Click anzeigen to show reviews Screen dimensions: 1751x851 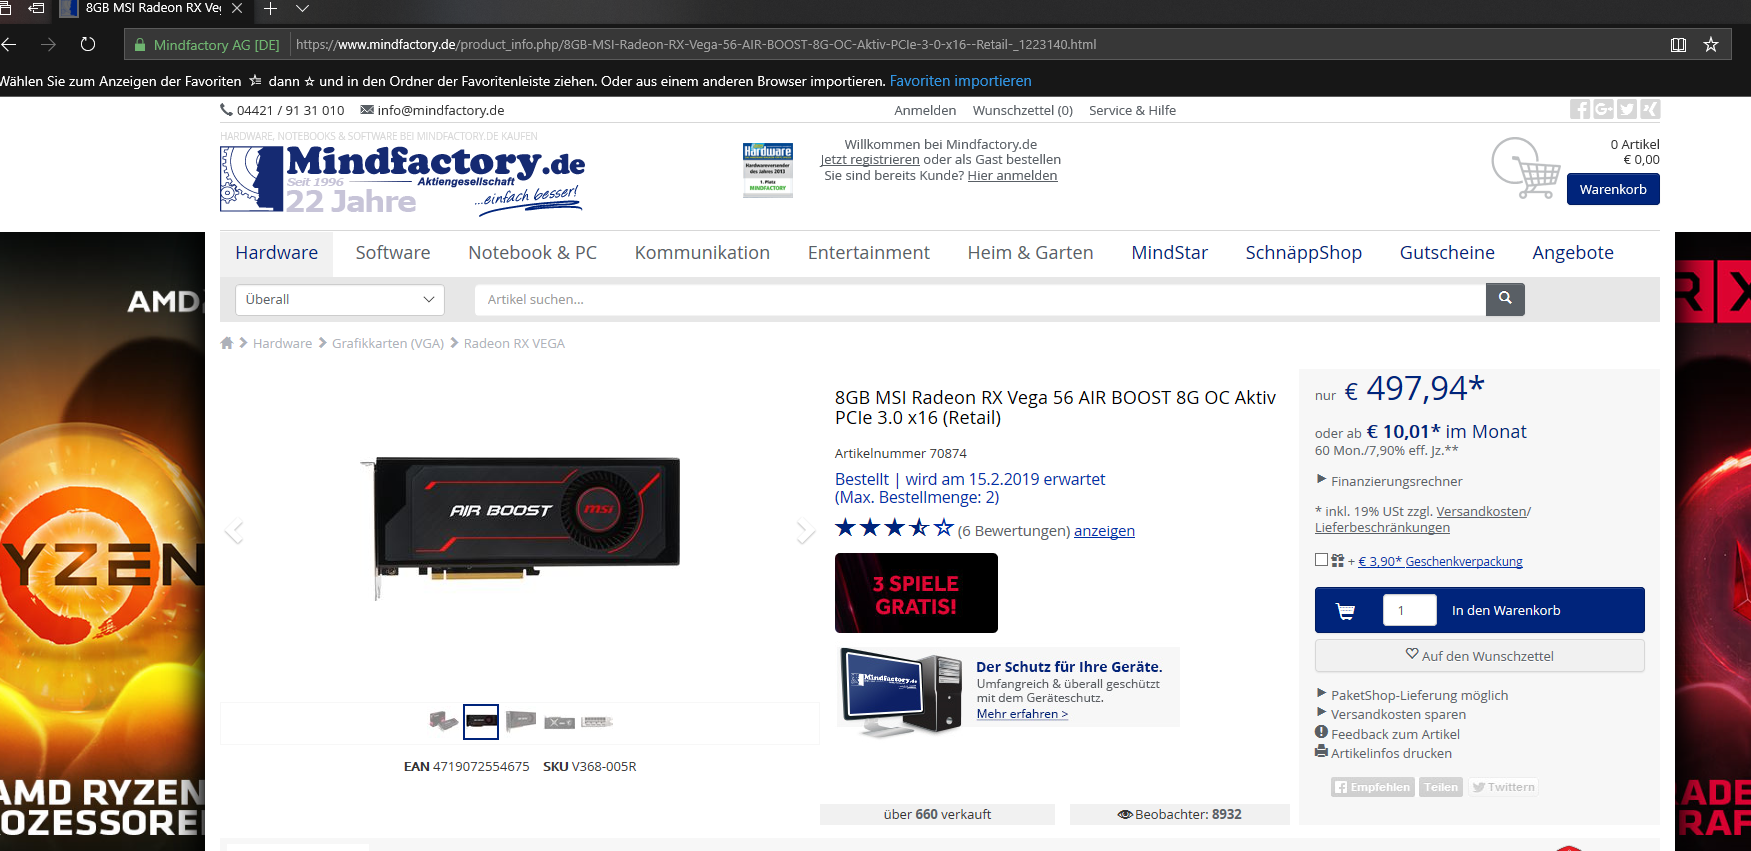tap(1104, 531)
